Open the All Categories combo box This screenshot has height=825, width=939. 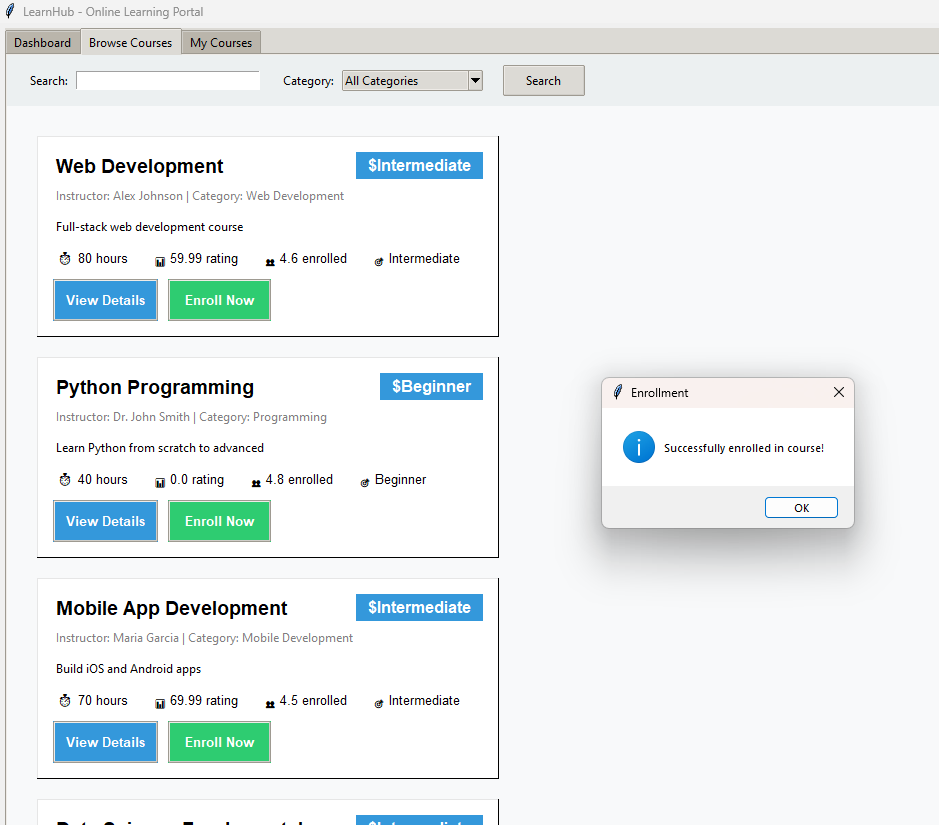point(404,81)
